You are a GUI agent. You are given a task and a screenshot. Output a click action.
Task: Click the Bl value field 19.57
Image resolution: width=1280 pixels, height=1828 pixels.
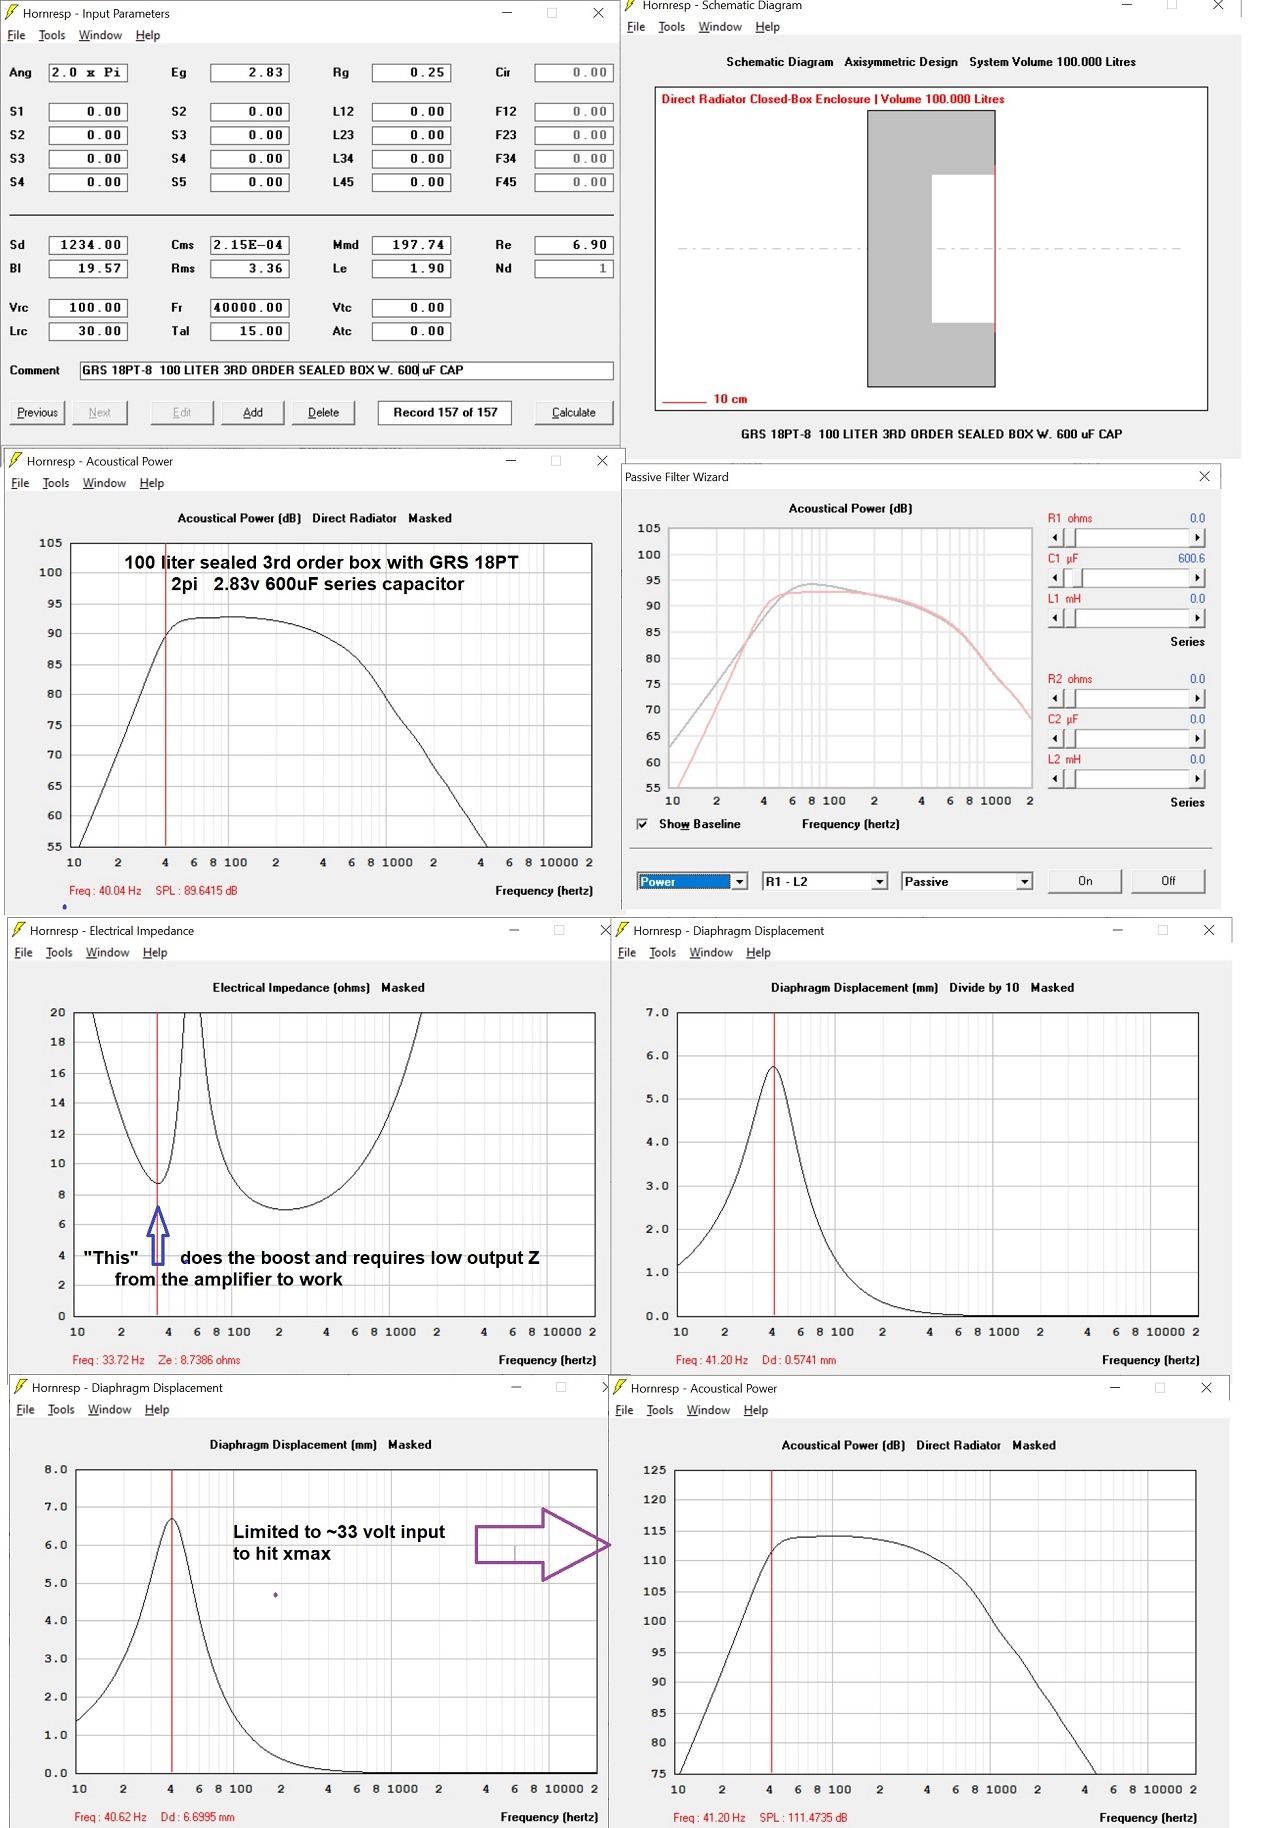(x=88, y=268)
